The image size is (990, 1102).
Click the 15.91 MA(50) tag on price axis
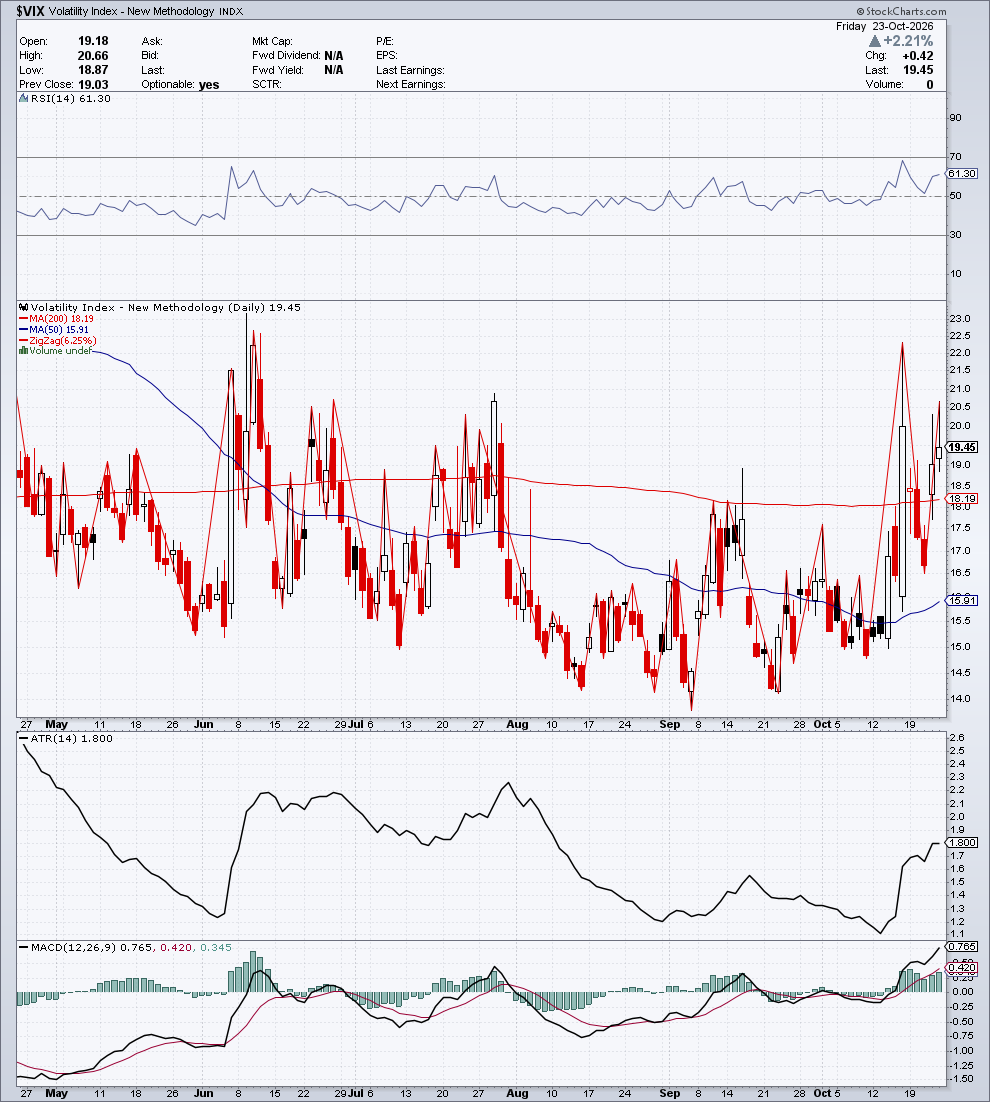pos(962,600)
